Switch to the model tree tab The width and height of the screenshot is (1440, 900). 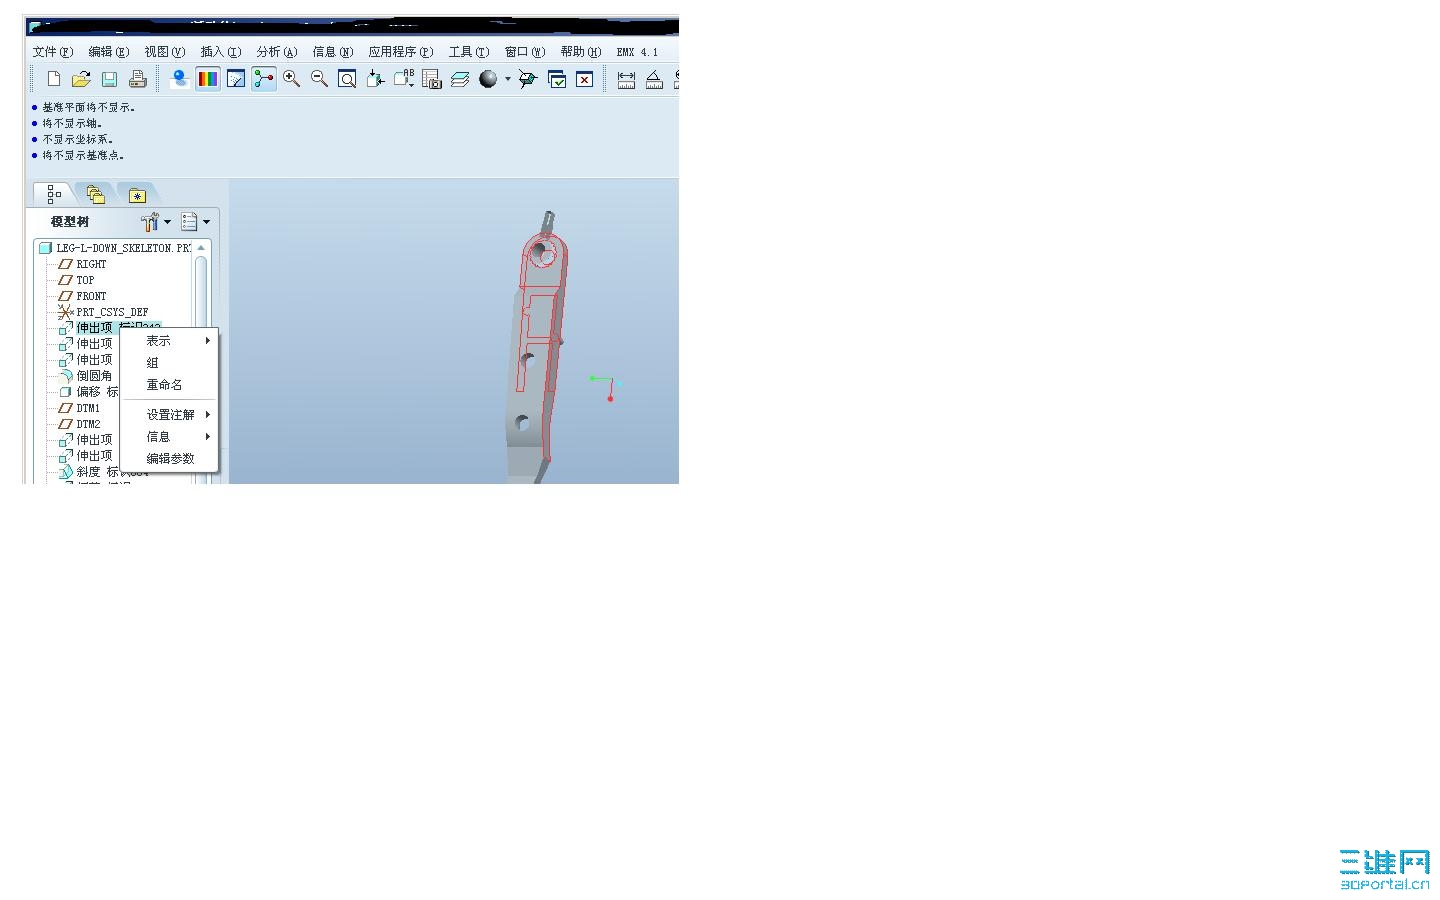pos(54,194)
